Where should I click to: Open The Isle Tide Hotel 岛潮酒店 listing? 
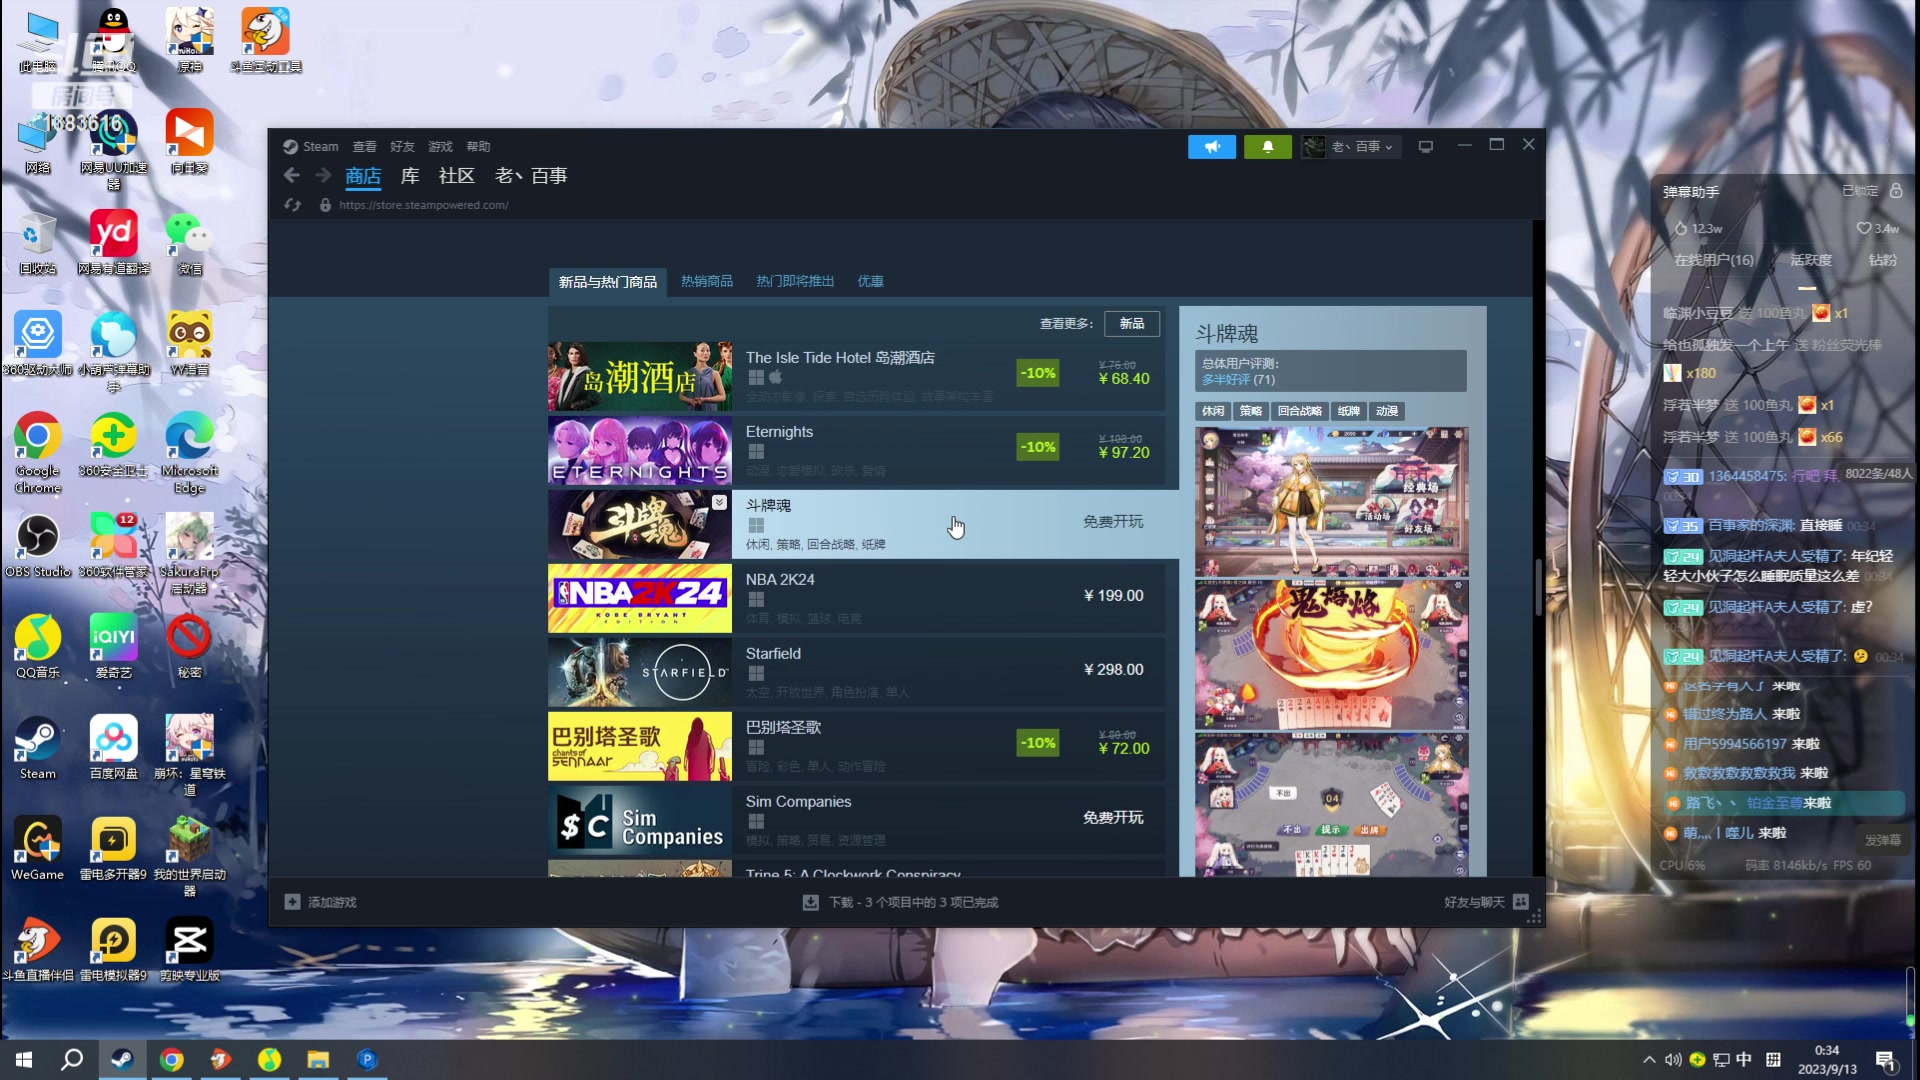[856, 377]
